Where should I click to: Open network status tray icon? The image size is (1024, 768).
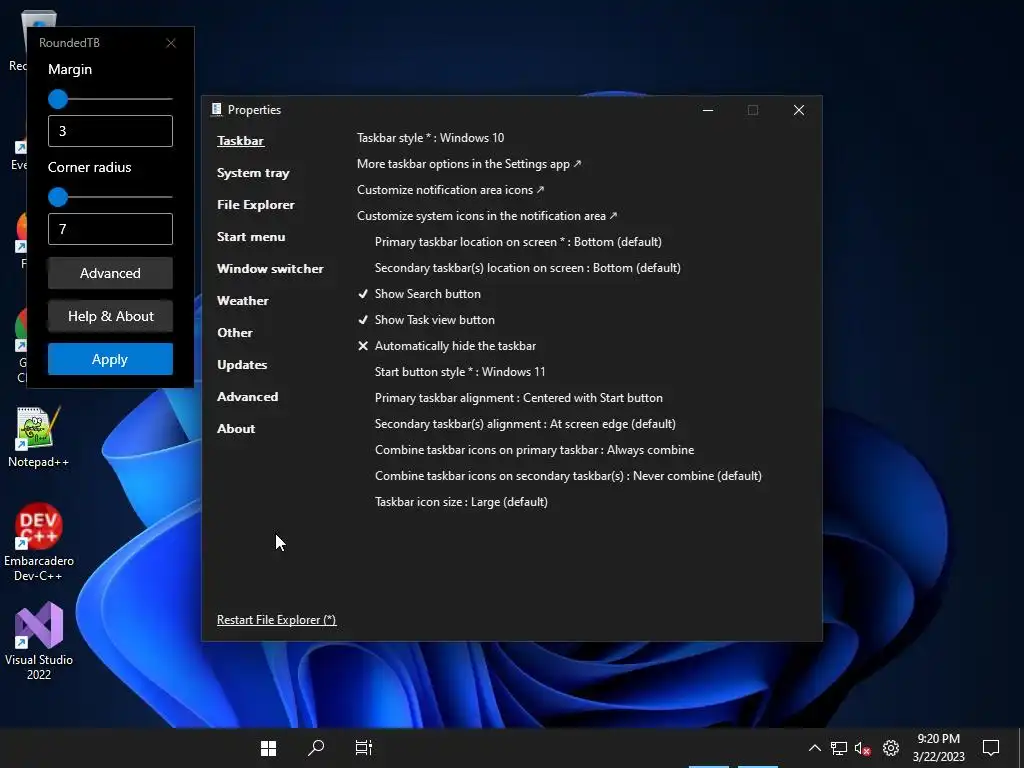point(839,748)
